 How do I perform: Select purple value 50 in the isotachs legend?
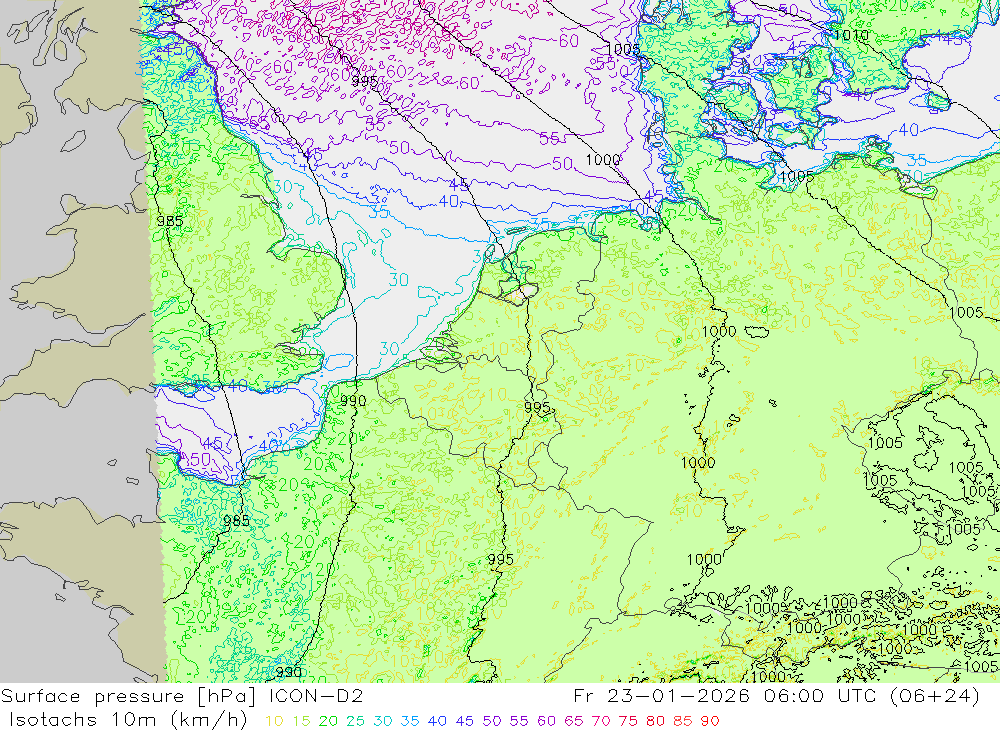[x=492, y=722]
